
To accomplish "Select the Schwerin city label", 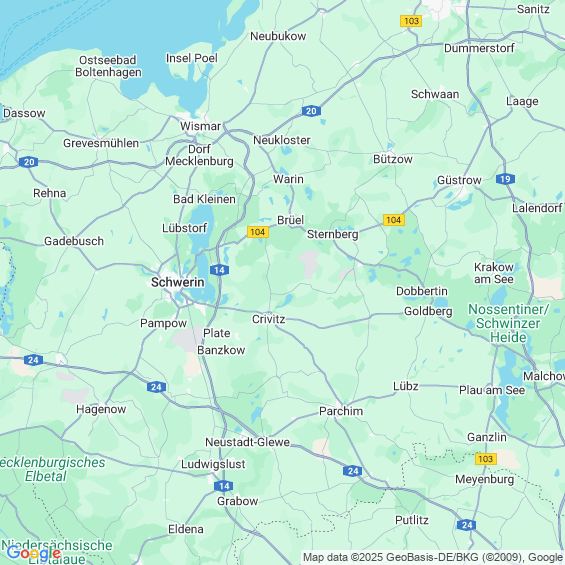I will click(x=178, y=282).
